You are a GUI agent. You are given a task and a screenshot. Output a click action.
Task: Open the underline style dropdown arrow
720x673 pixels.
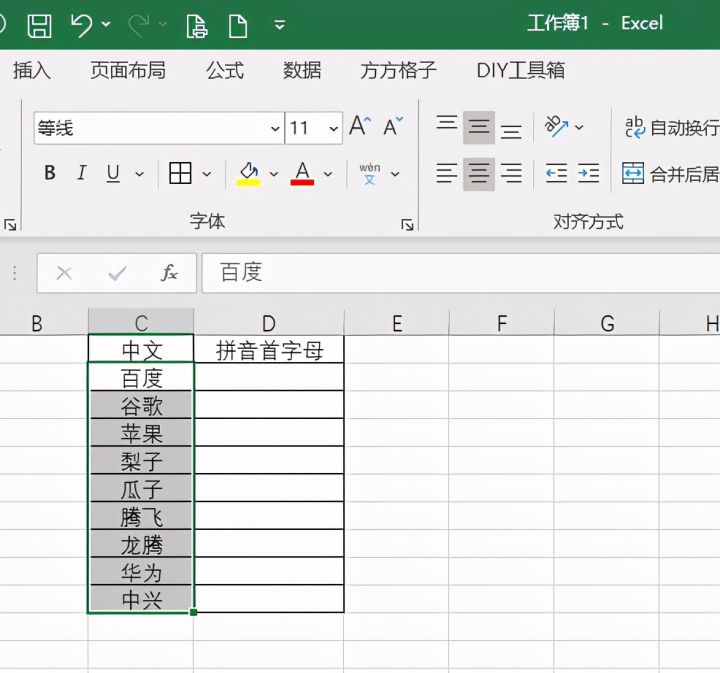pyautogui.click(x=140, y=174)
